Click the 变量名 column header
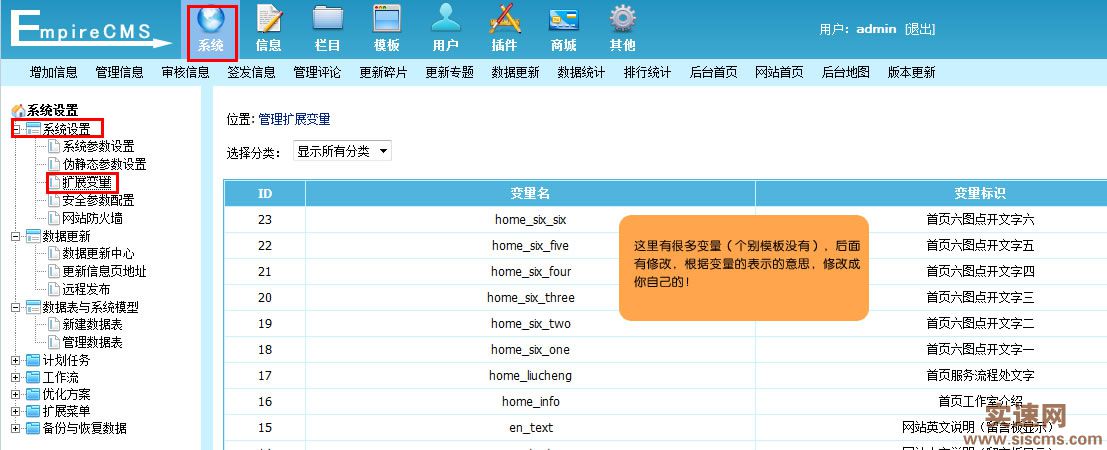 [x=530, y=194]
